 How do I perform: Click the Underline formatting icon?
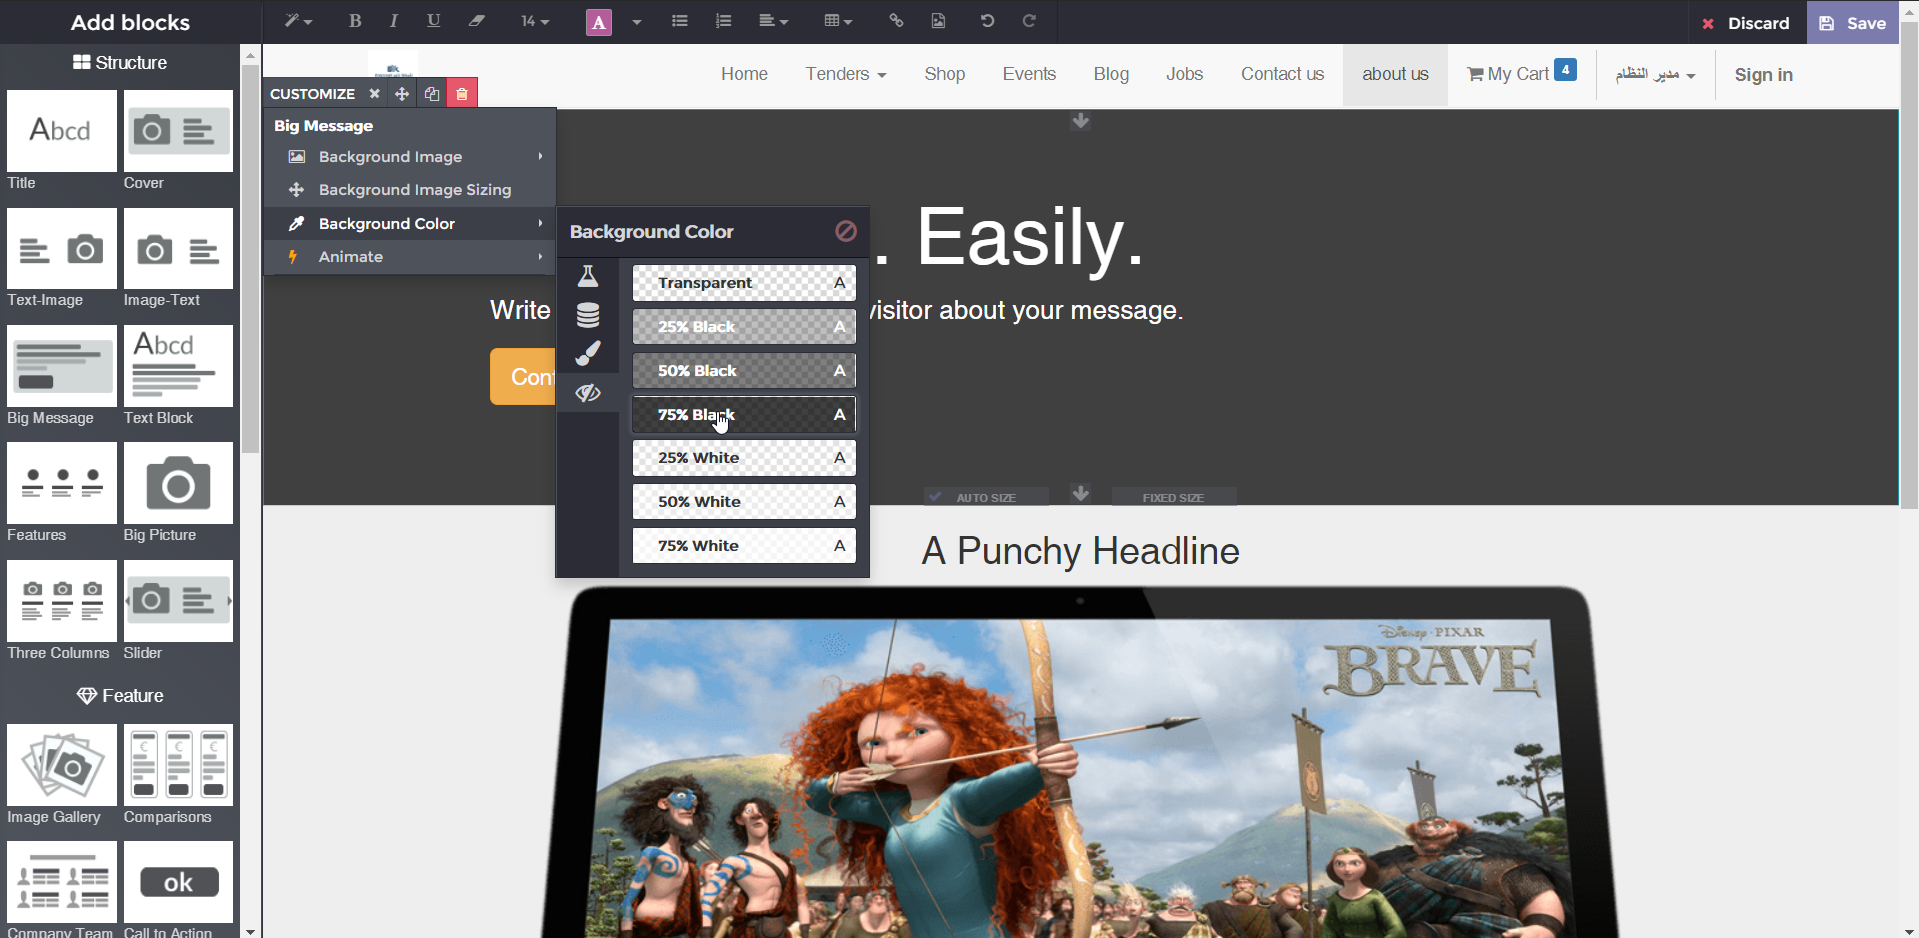(433, 21)
